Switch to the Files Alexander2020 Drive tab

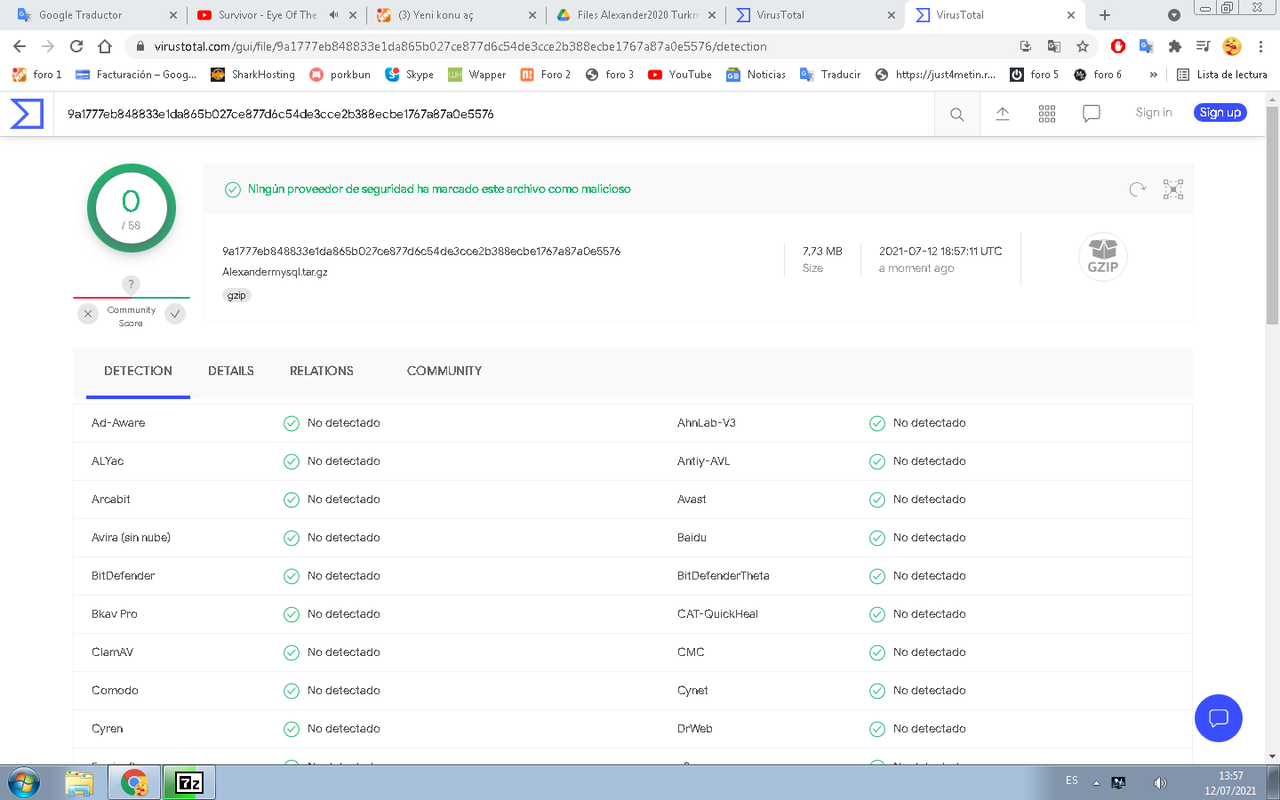637,15
